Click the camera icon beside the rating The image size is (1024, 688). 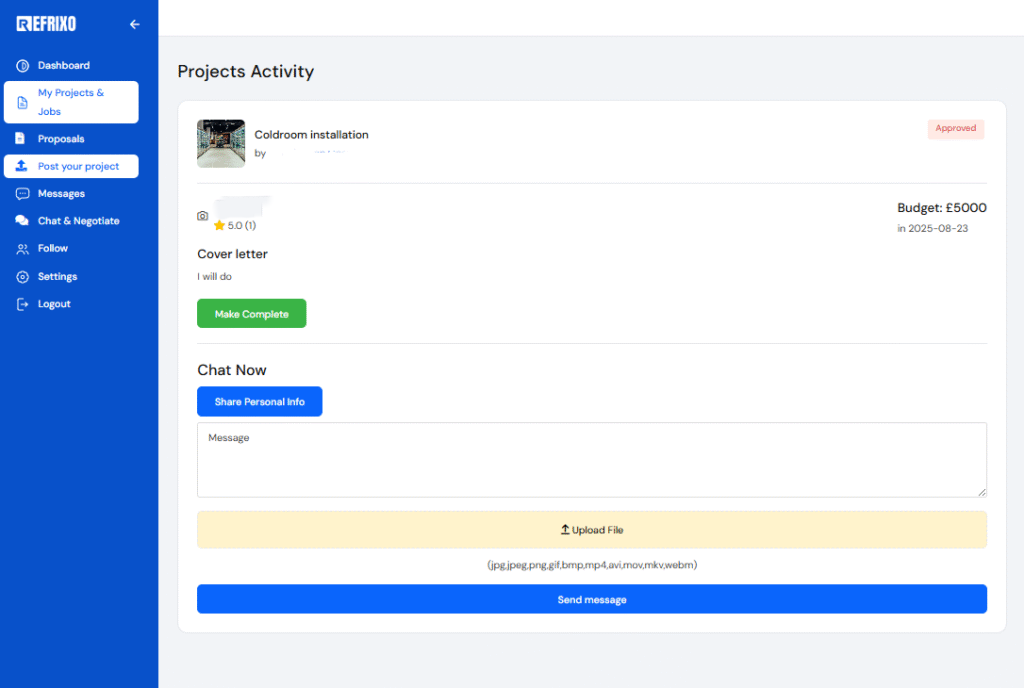pos(203,216)
